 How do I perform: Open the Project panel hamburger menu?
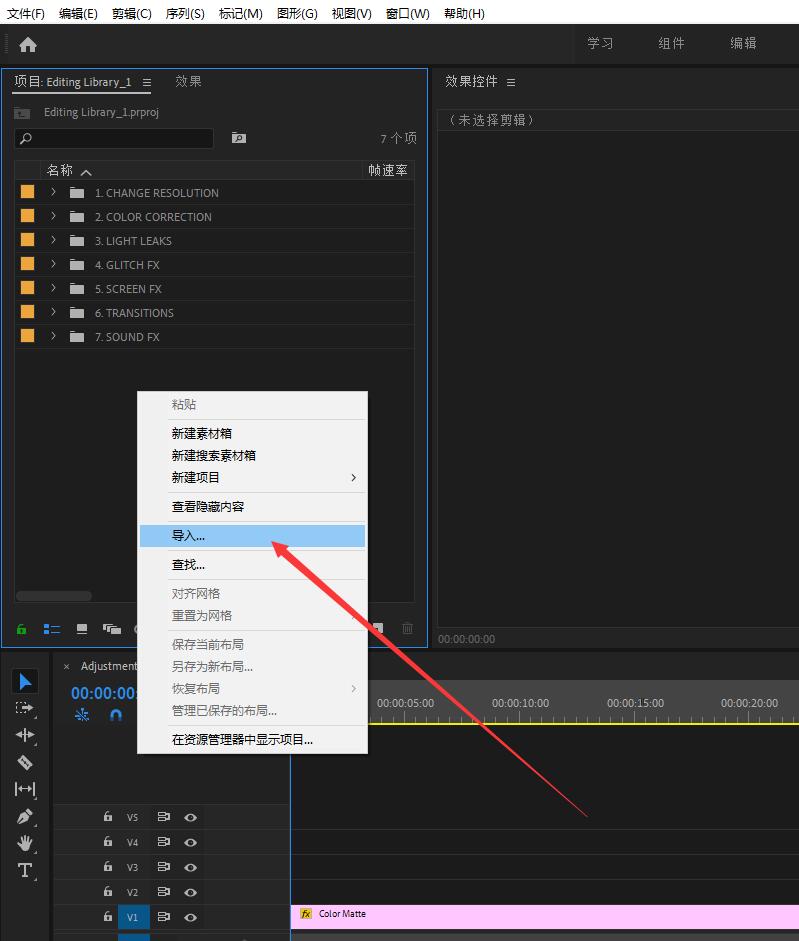tap(147, 82)
